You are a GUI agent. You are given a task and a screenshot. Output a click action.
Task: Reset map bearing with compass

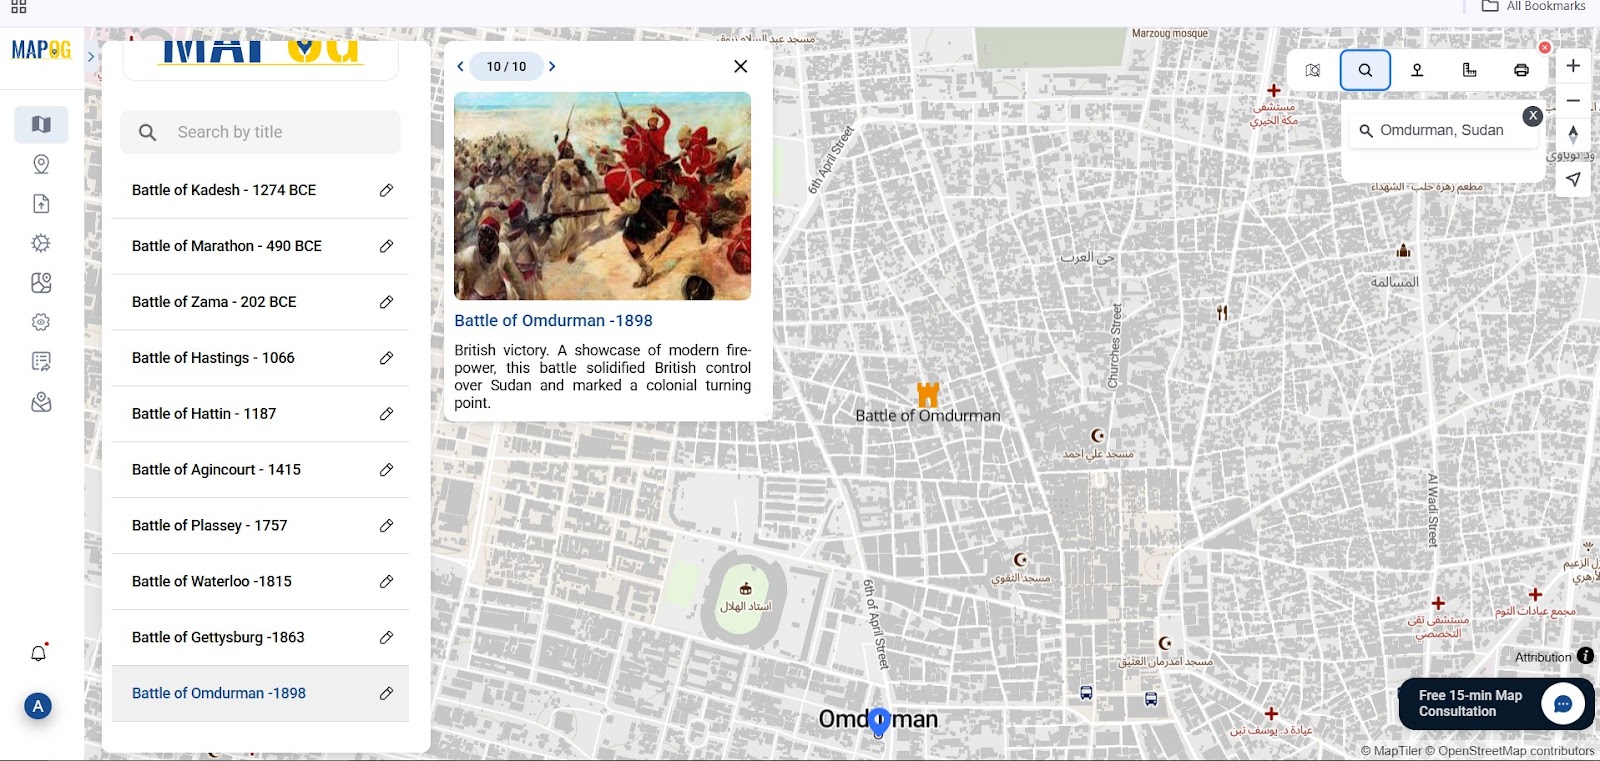(x=1573, y=134)
